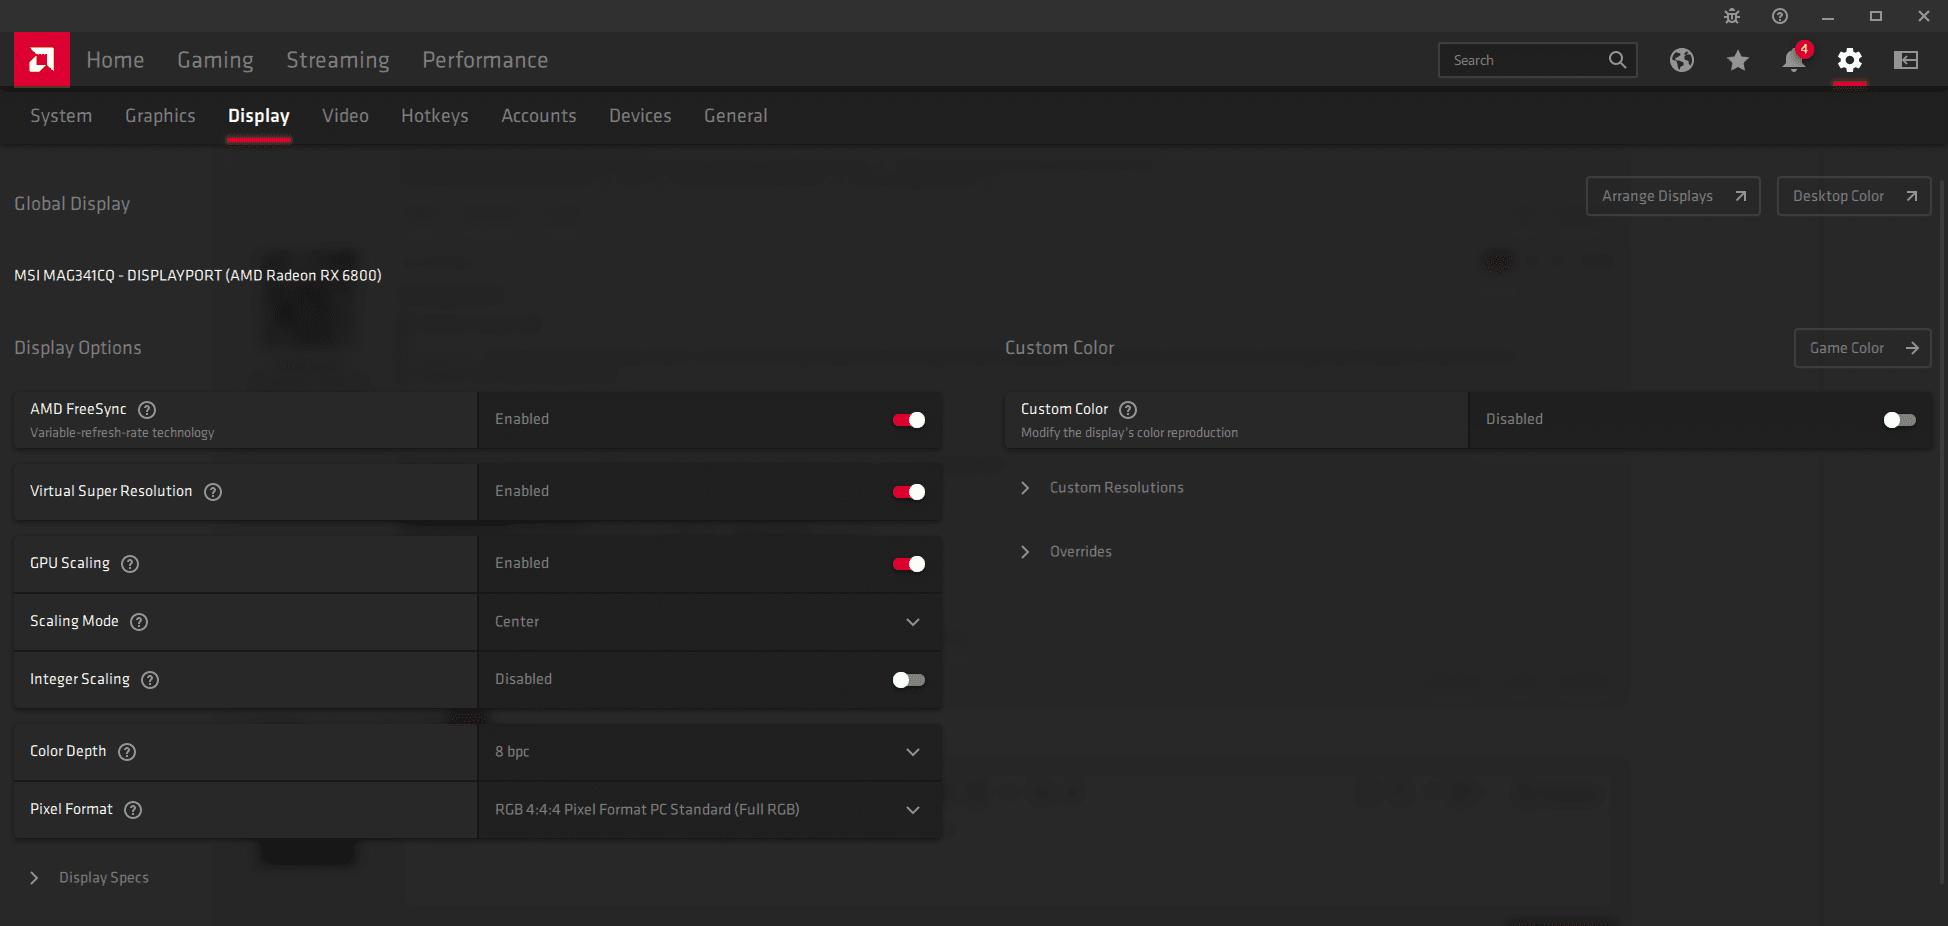Open the Performance menu
The image size is (1948, 926).
pyautogui.click(x=485, y=60)
